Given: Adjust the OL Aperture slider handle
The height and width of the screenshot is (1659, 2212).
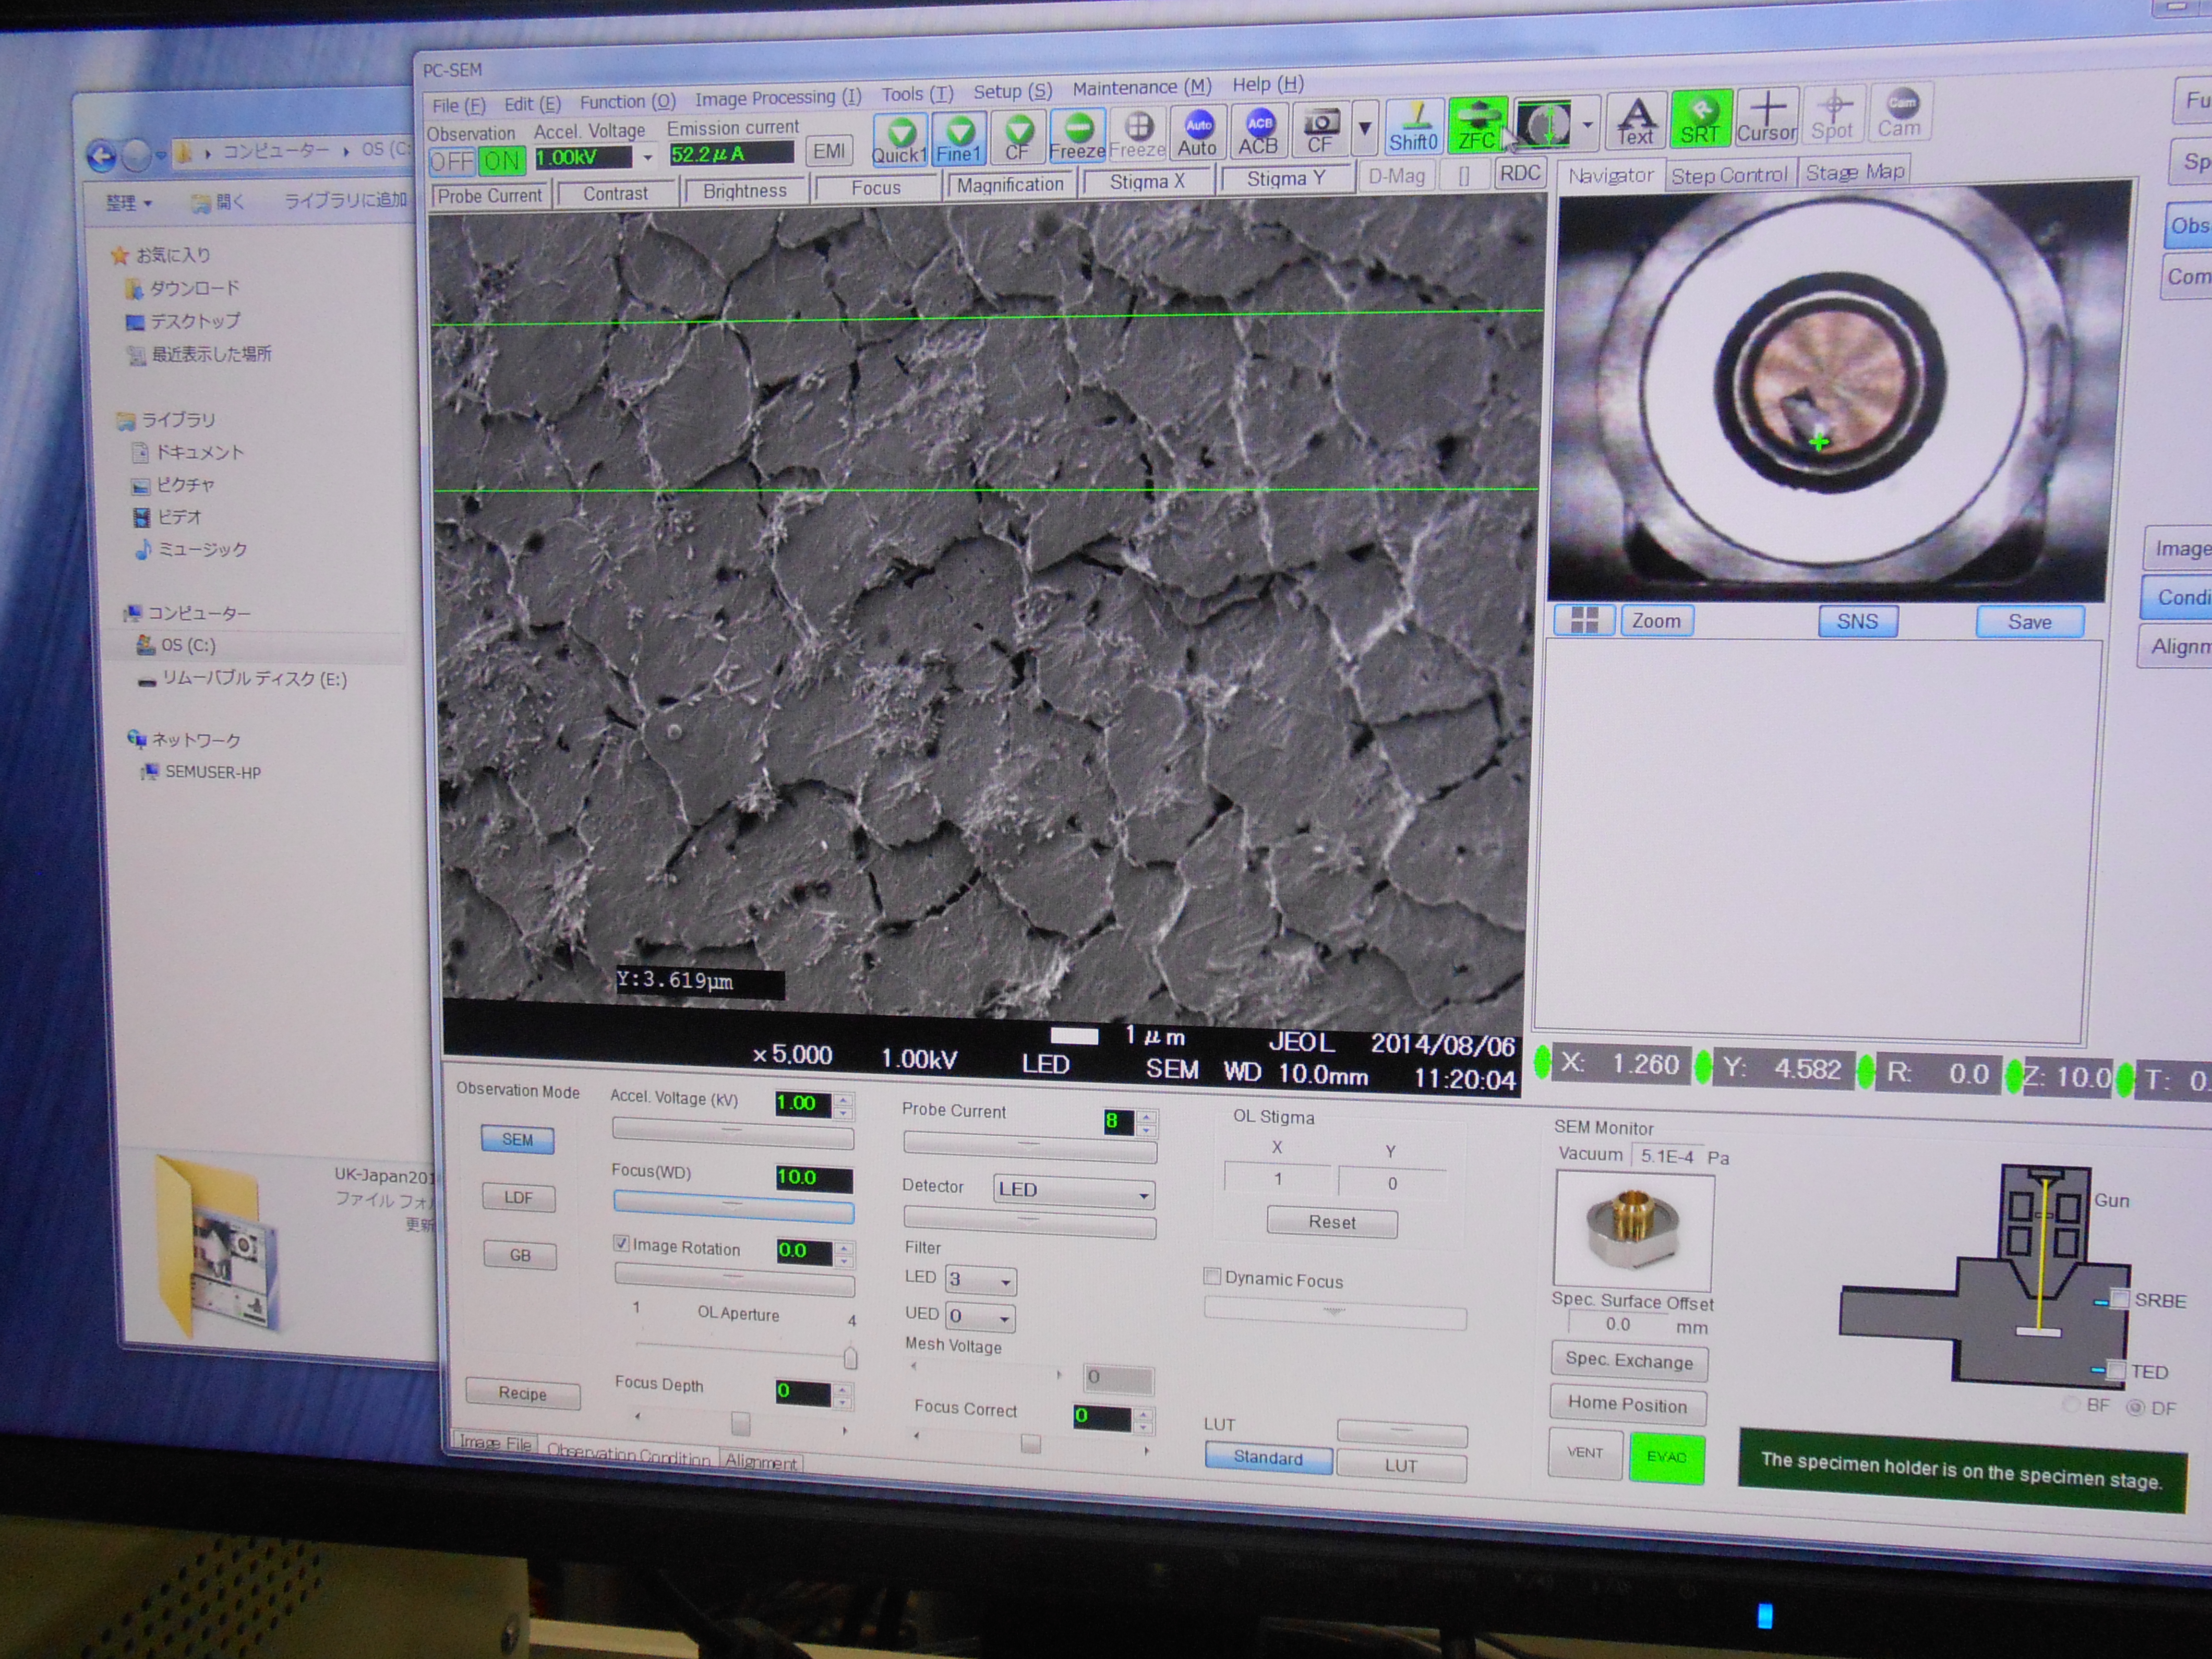Looking at the screenshot, I should (x=850, y=1357).
